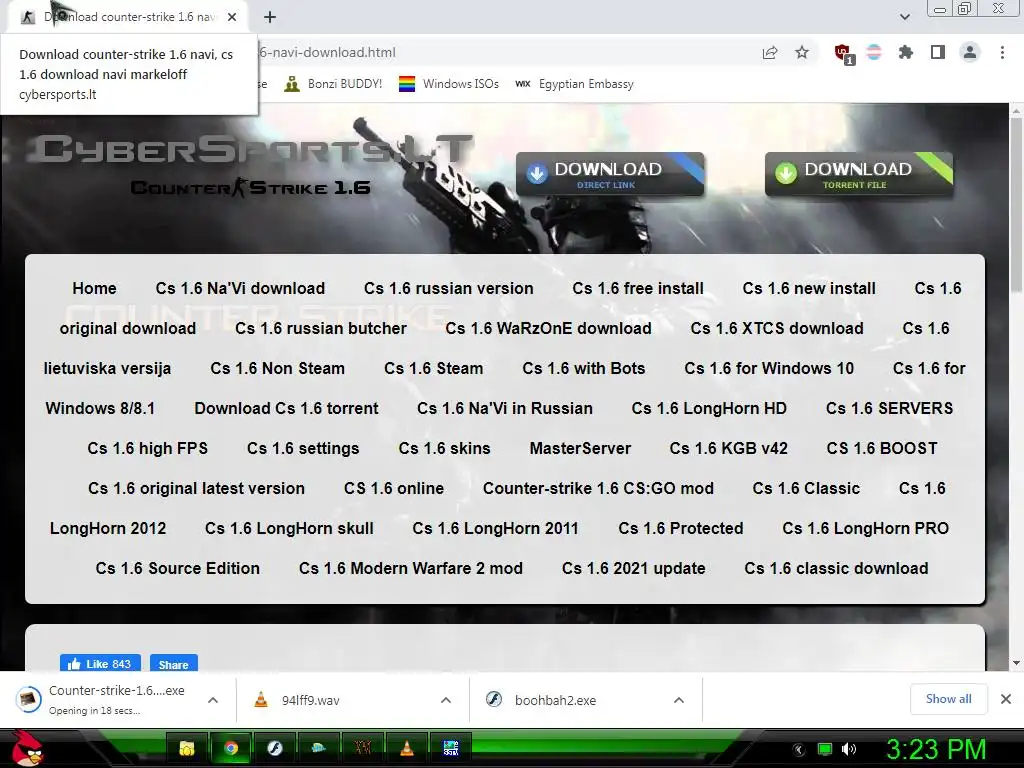Open Cs 1.6 XTCS download link
The image size is (1024, 768).
[776, 328]
